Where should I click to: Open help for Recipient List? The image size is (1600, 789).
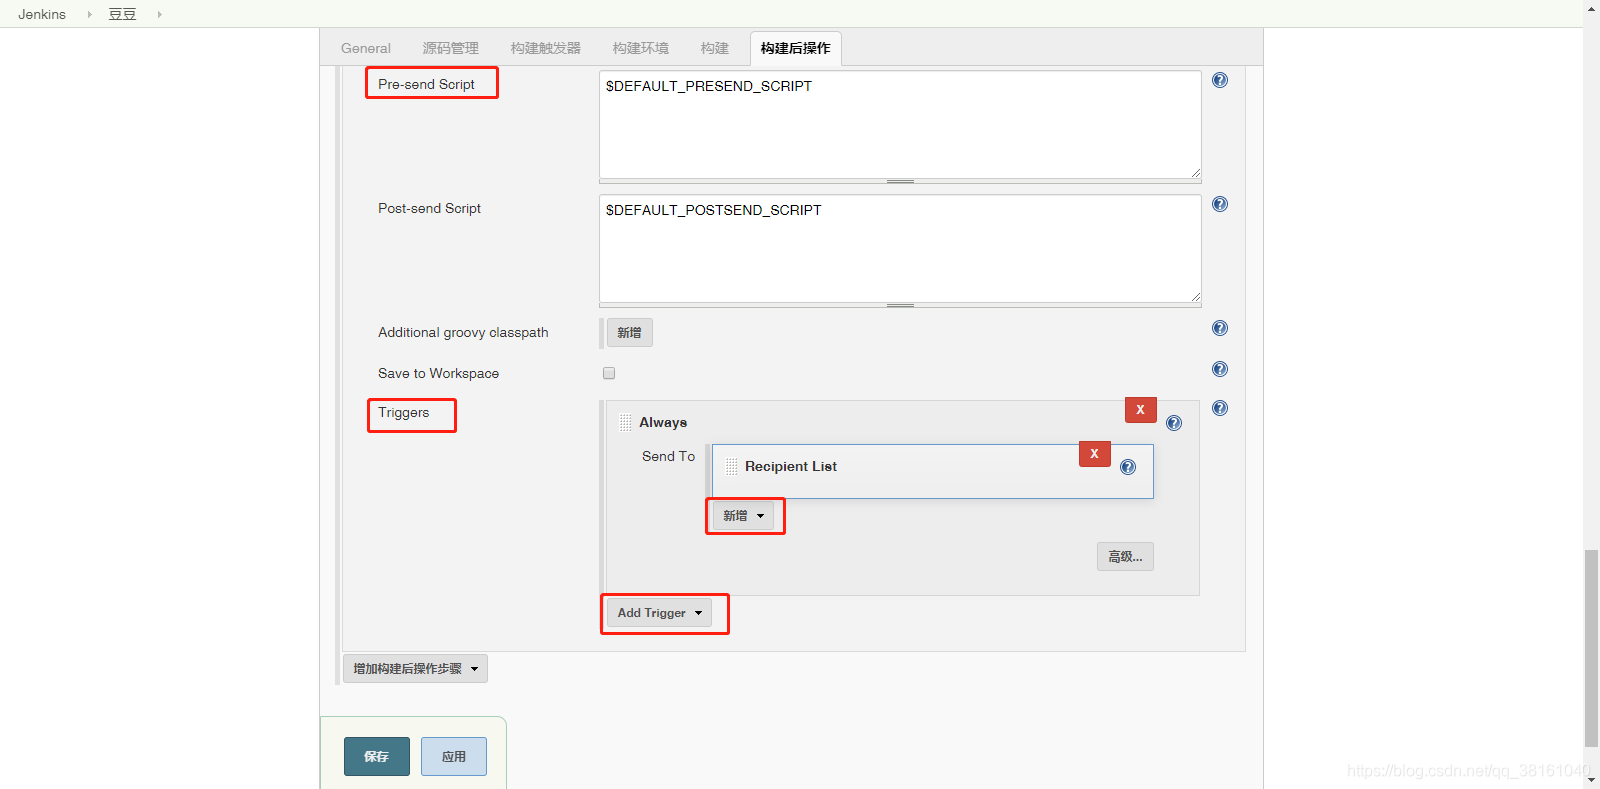pyautogui.click(x=1128, y=467)
